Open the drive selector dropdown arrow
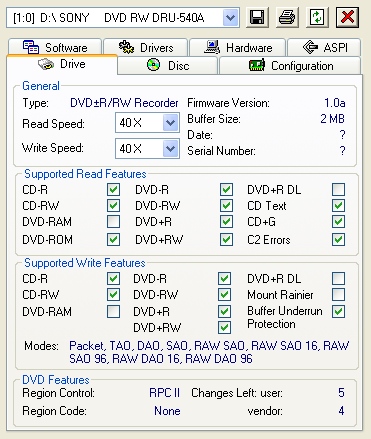The width and height of the screenshot is (371, 439). [231, 18]
